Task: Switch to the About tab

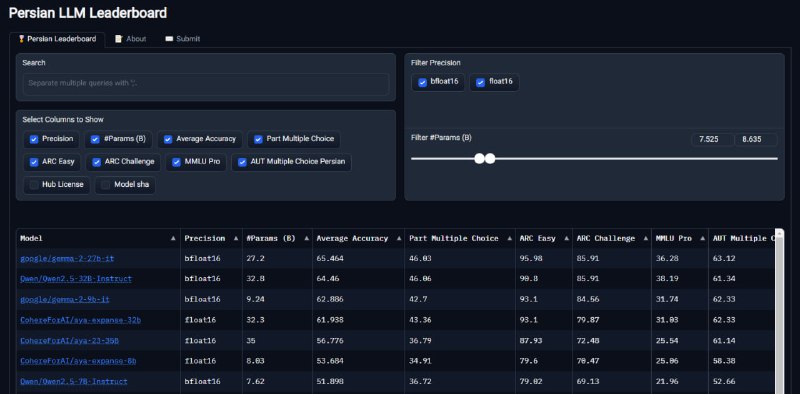Action: (x=131, y=39)
